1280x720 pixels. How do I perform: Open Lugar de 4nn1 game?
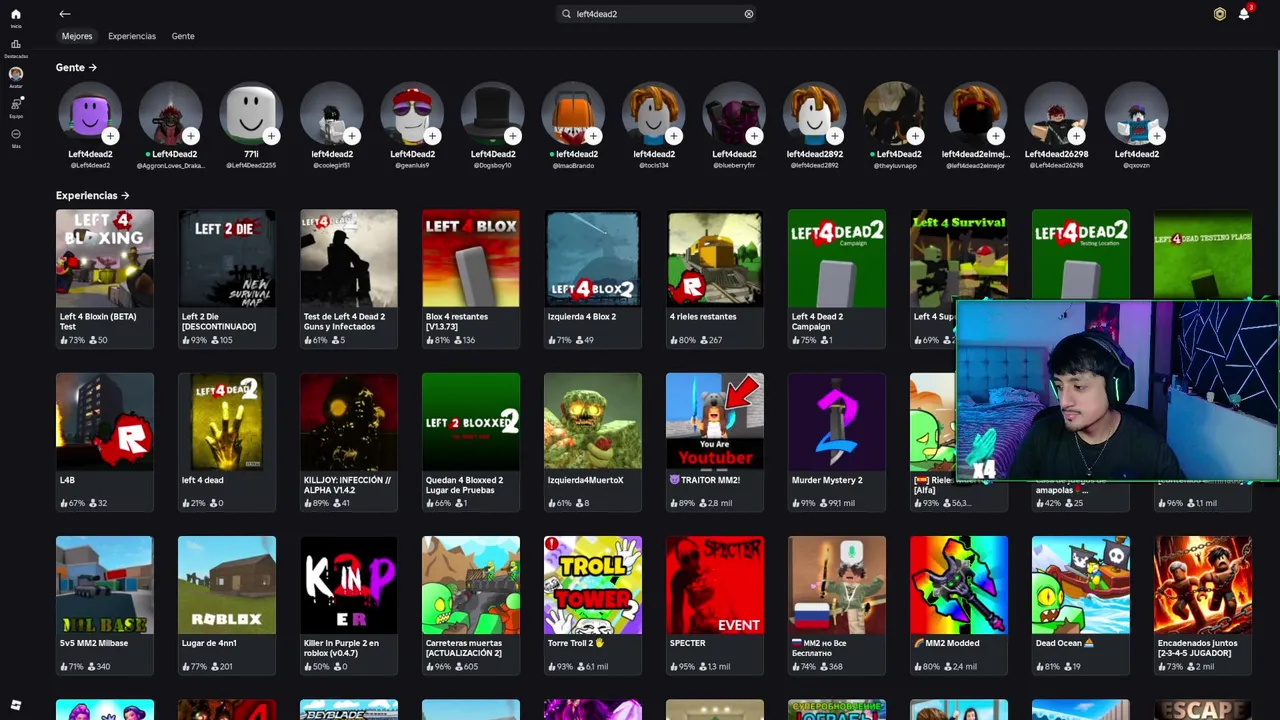click(227, 604)
